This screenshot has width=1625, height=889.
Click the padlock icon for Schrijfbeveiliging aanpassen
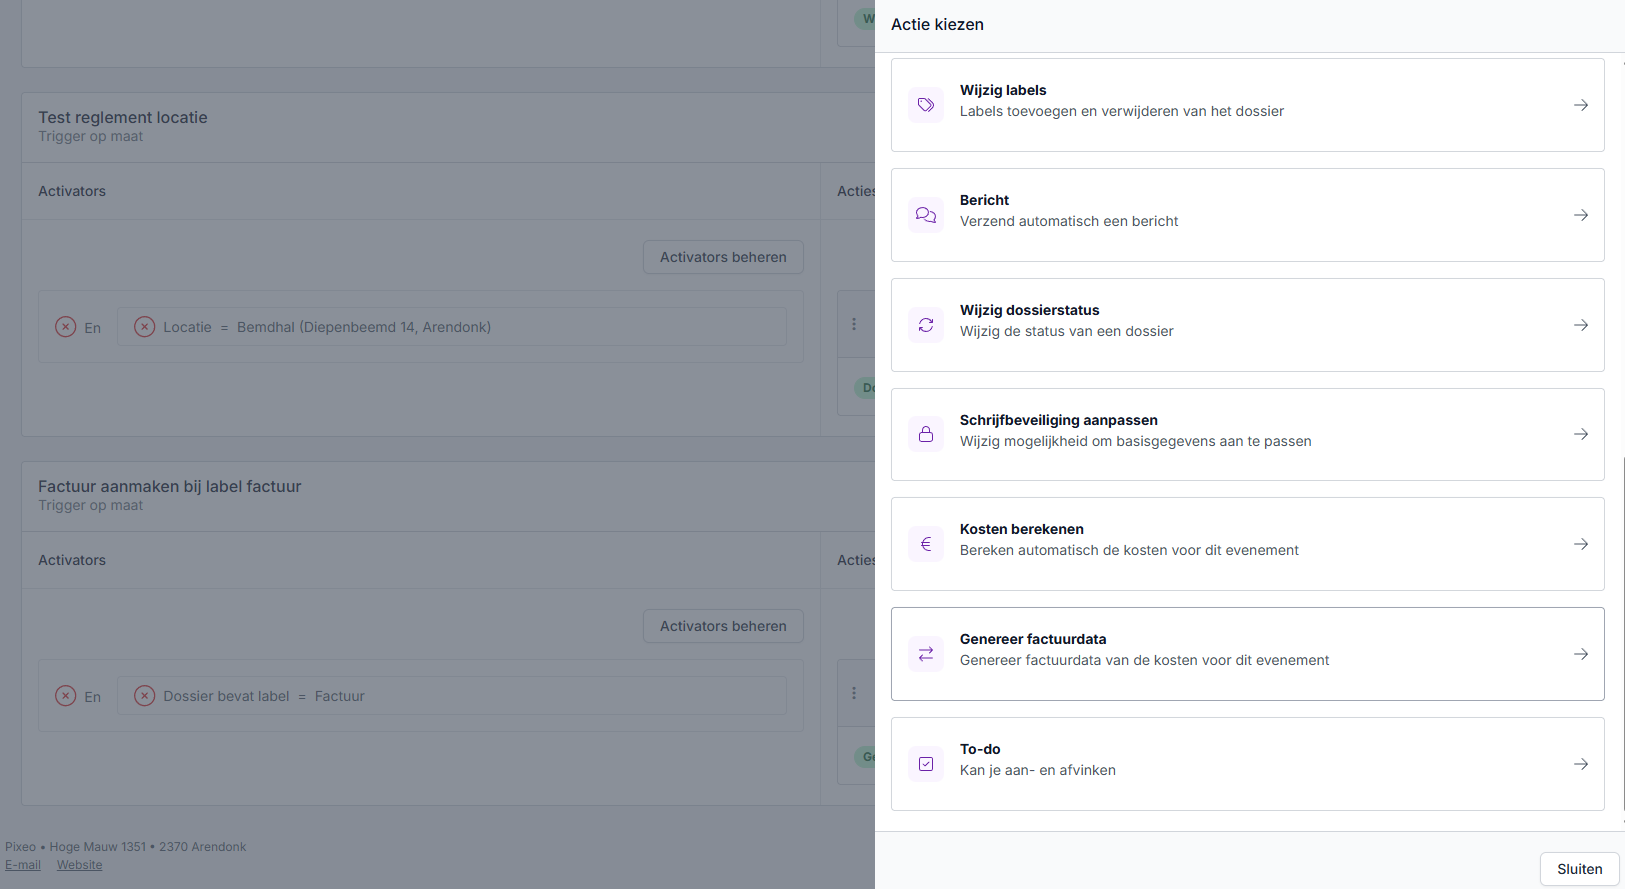pyautogui.click(x=926, y=434)
